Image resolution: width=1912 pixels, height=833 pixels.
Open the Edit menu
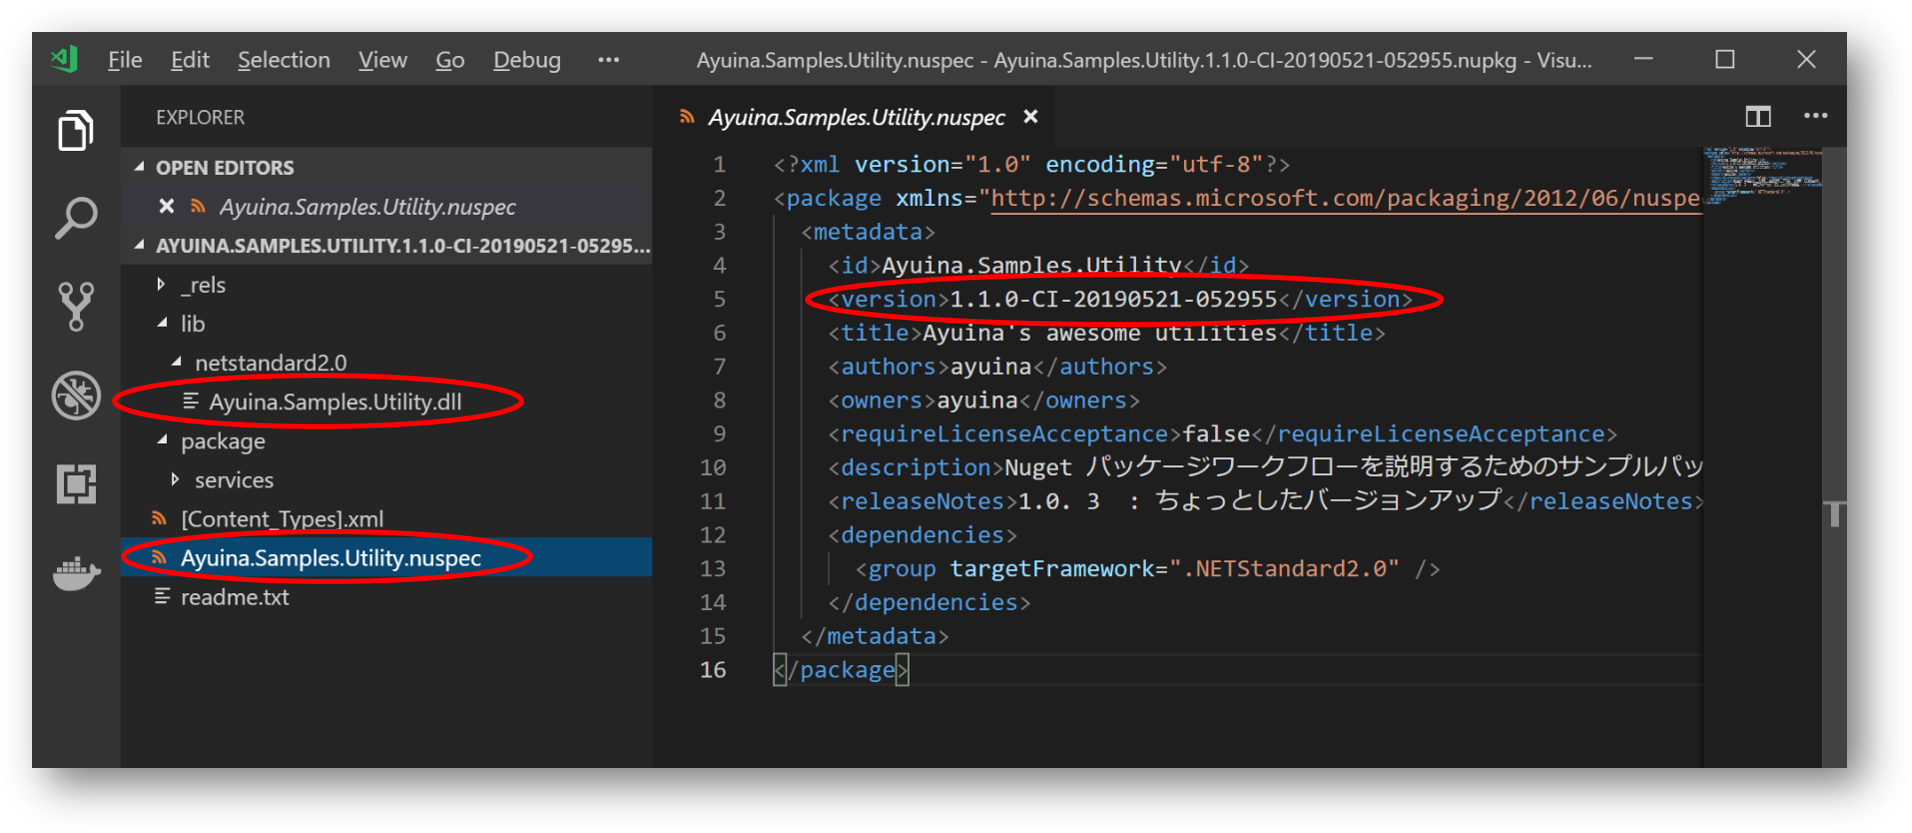tap(190, 60)
